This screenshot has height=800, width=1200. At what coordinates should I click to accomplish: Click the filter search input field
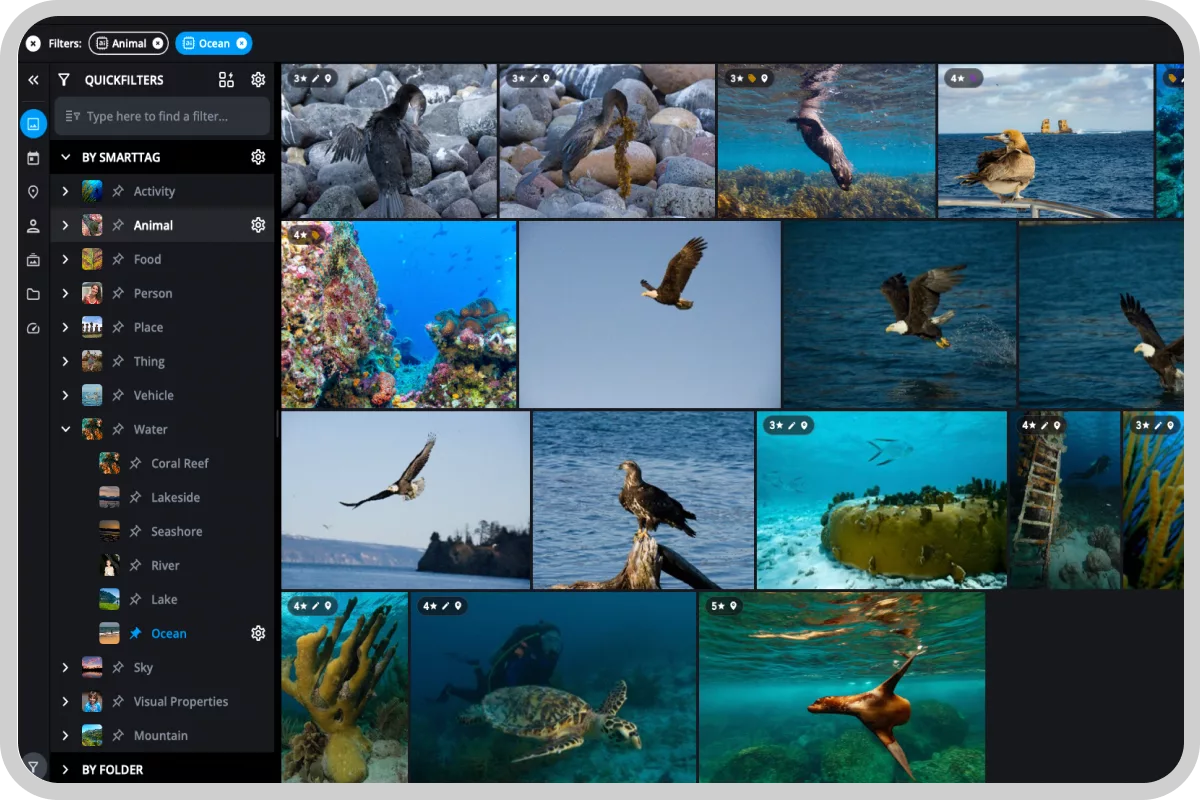165,116
